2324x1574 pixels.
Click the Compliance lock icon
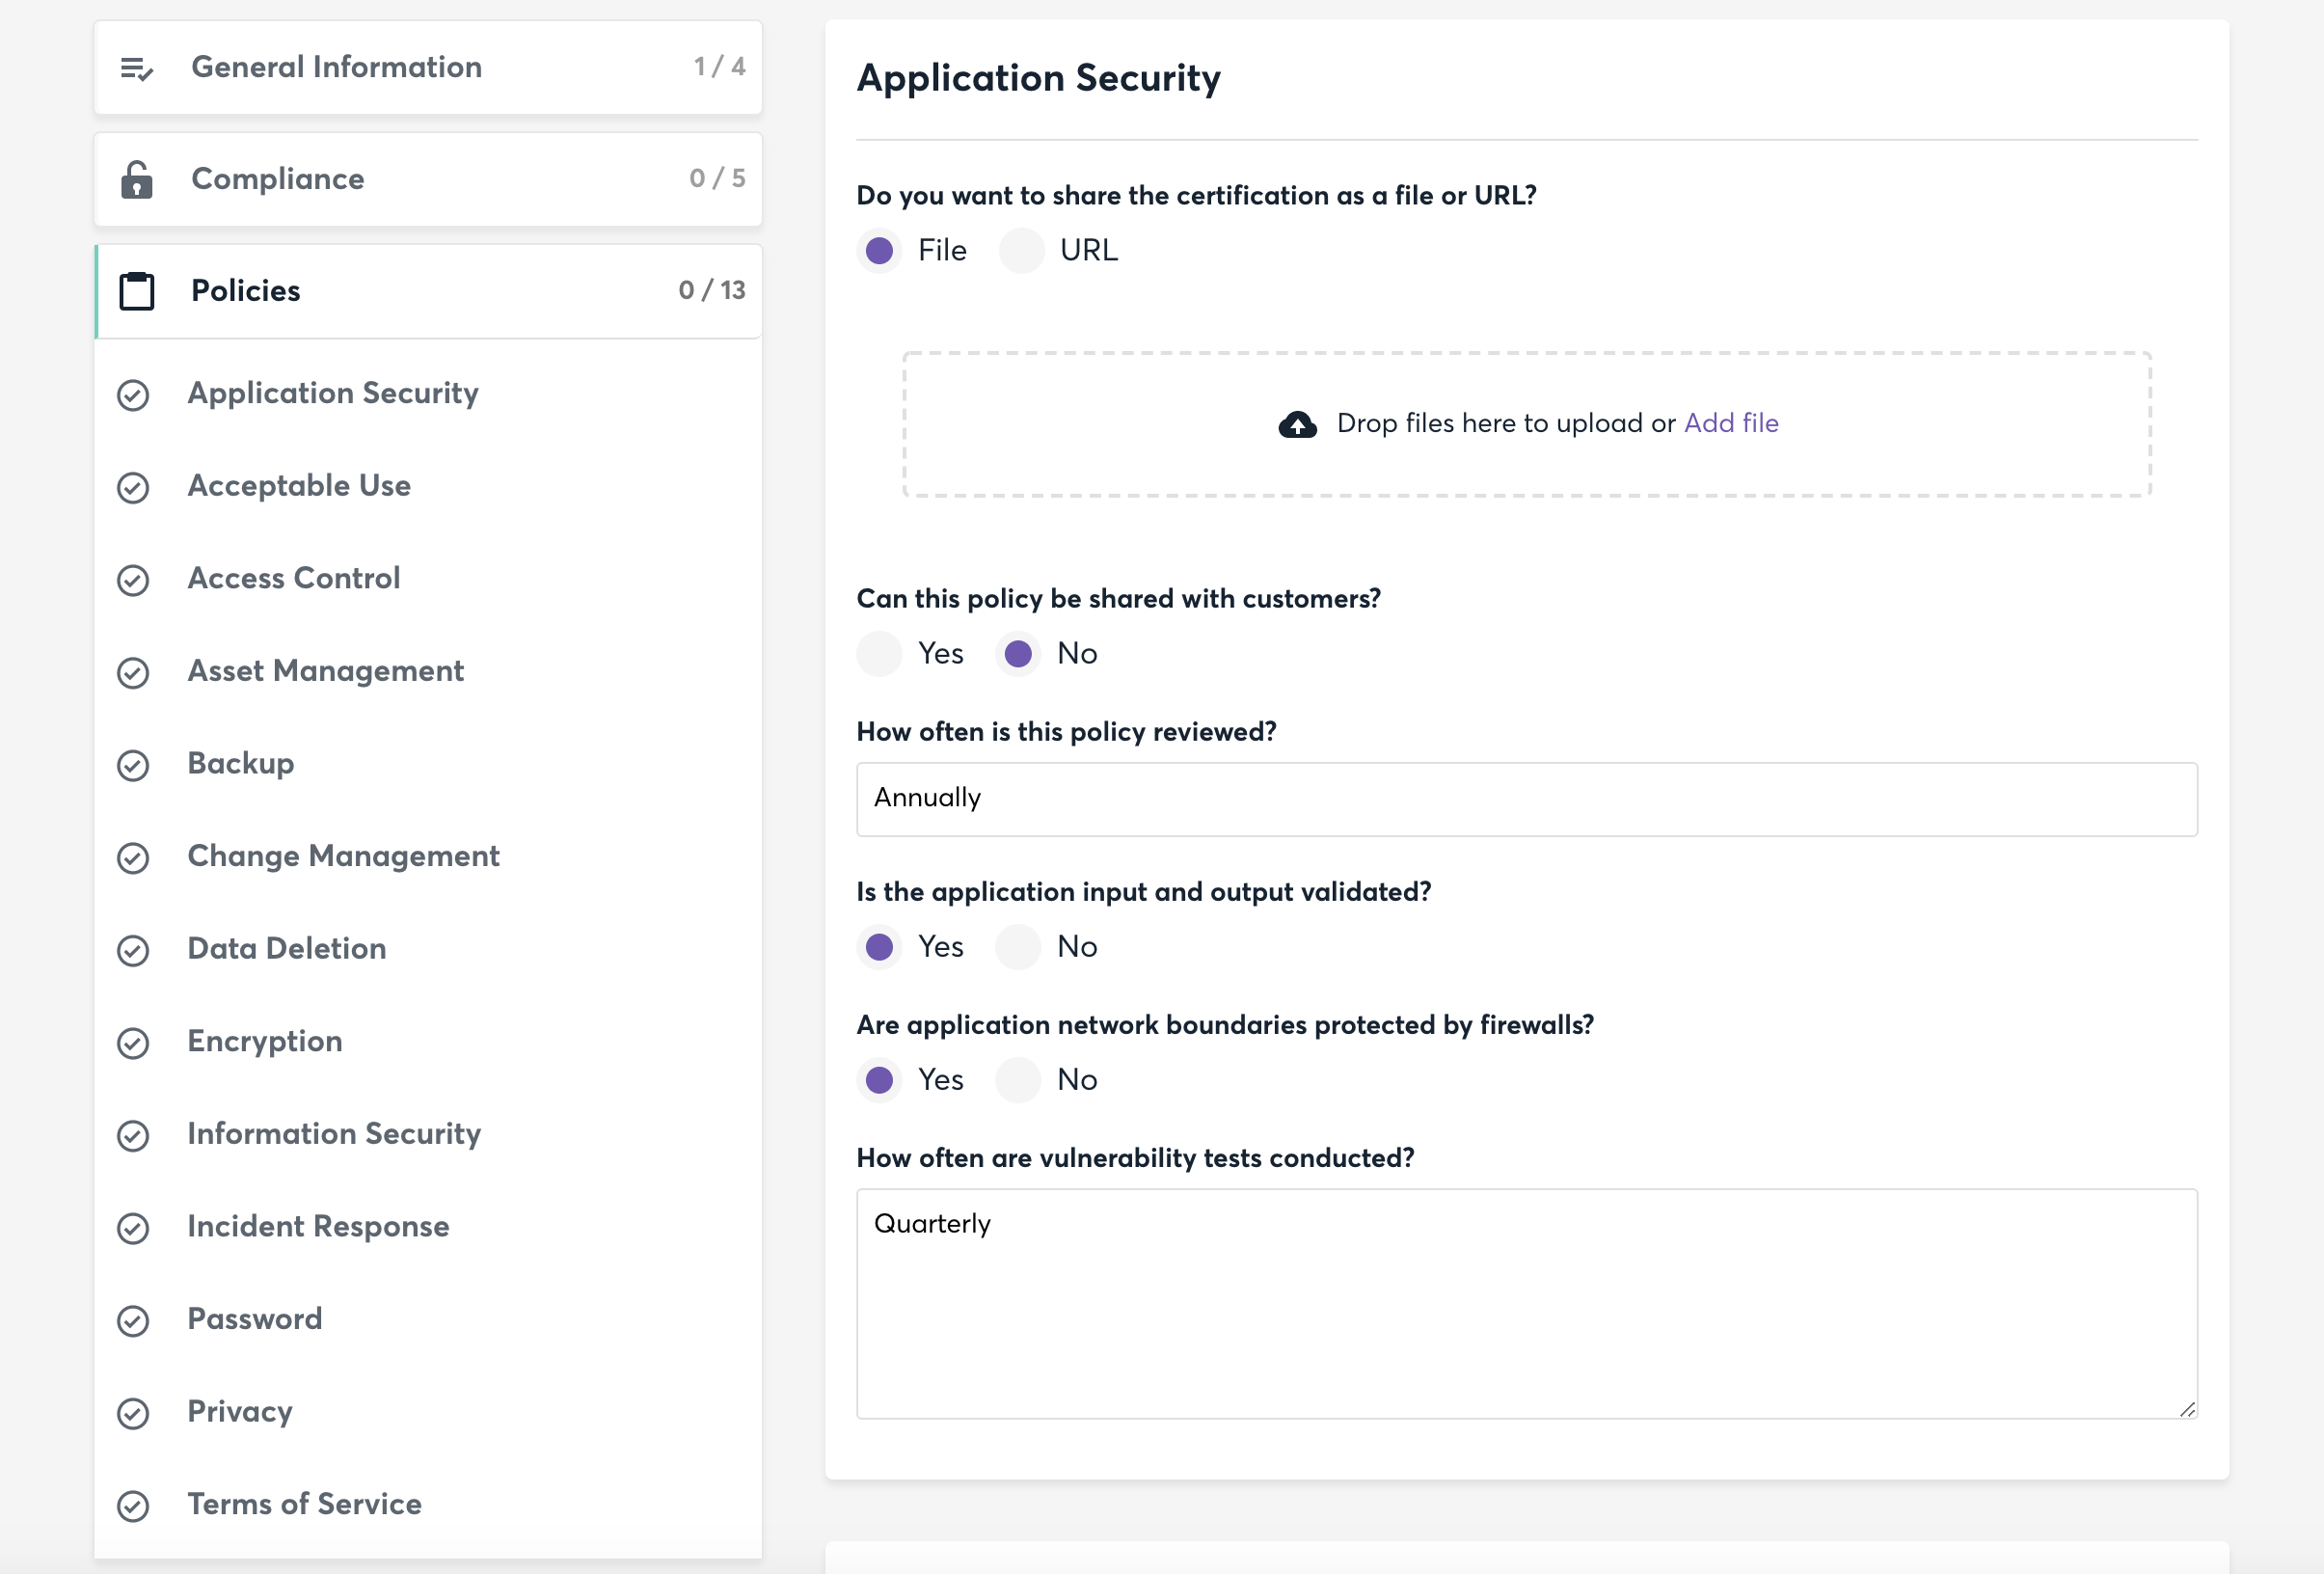(x=136, y=179)
